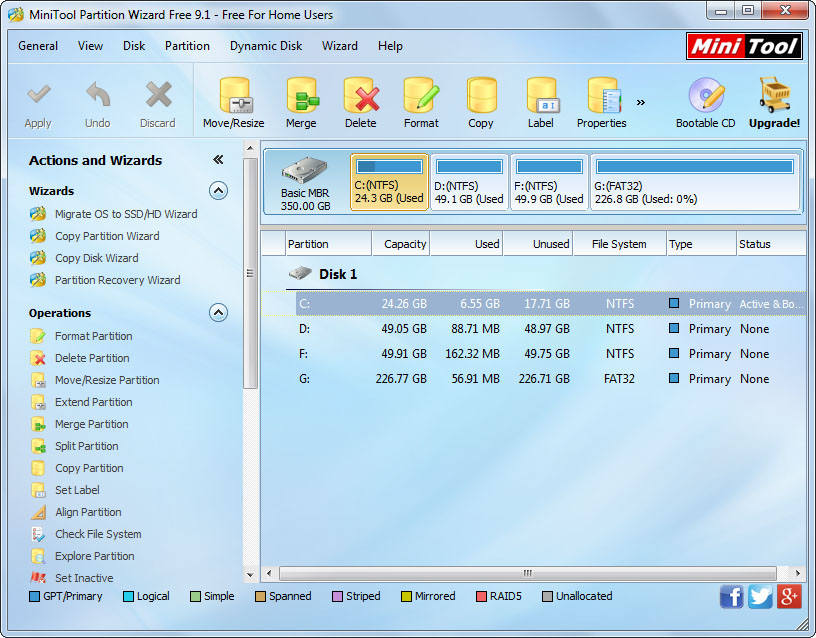
Task: Open the Facebook social link icon
Action: tap(732, 597)
